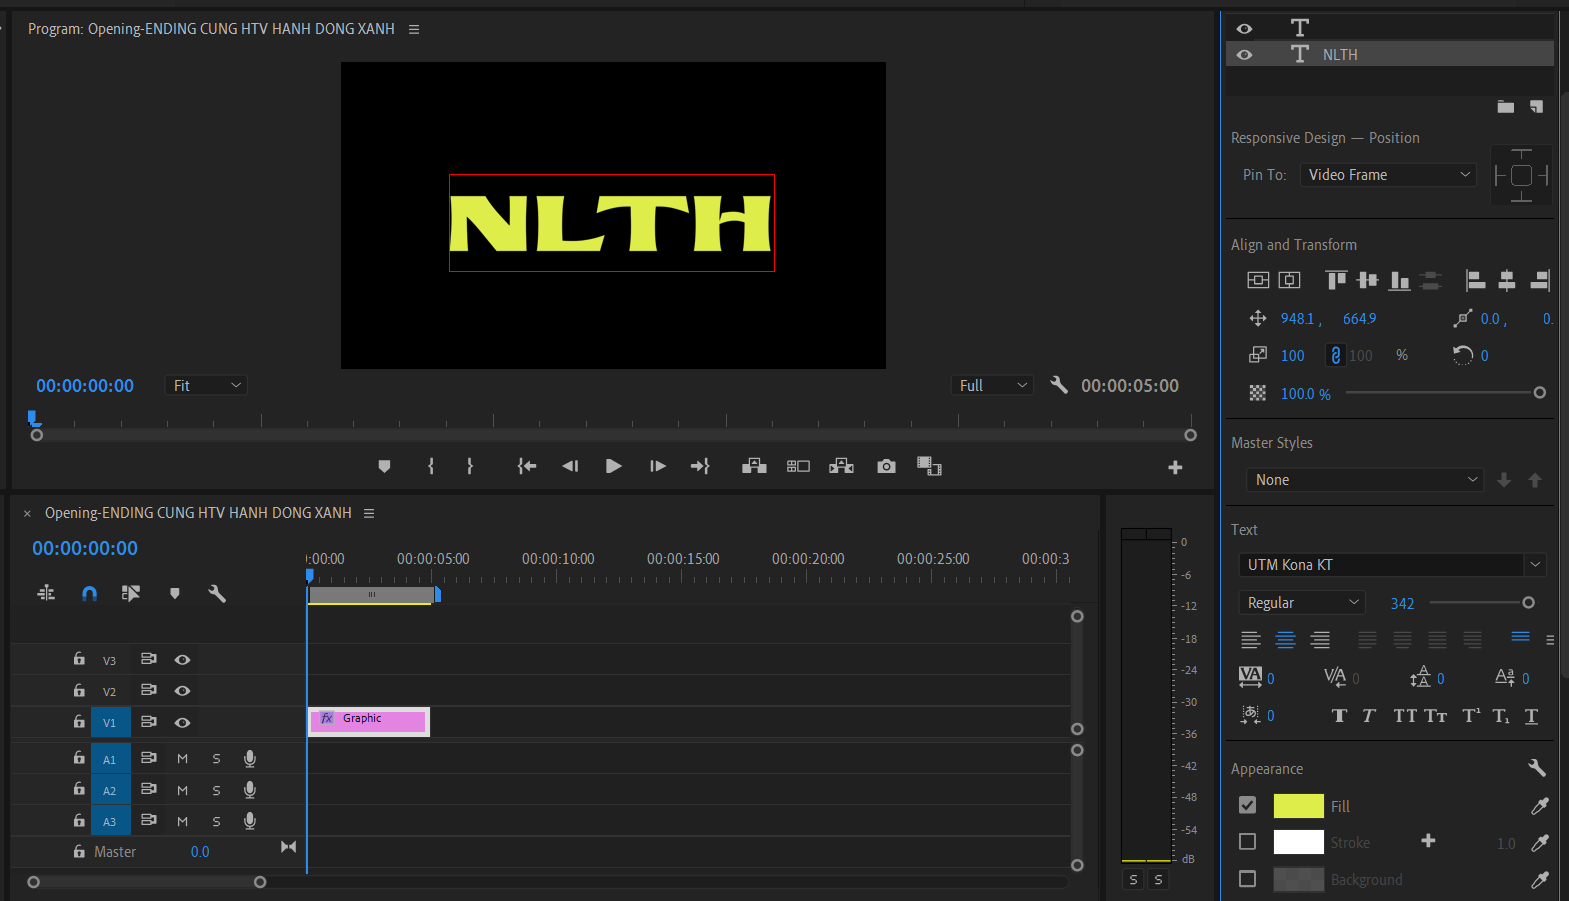Apply Faux Italic text style
This screenshot has height=901, width=1569.
[1369, 715]
